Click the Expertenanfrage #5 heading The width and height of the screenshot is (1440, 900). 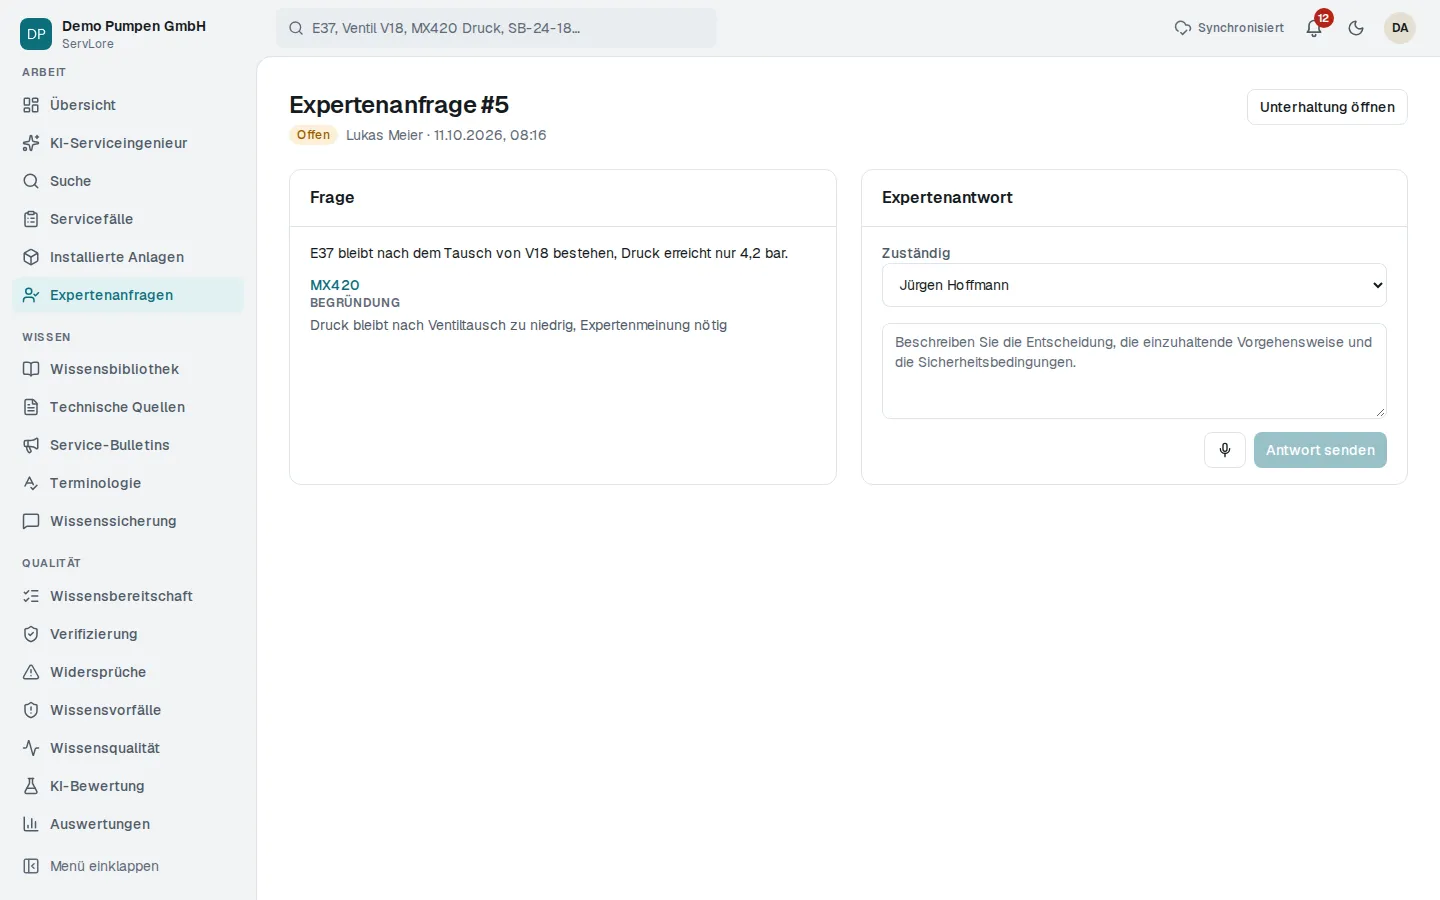click(399, 105)
